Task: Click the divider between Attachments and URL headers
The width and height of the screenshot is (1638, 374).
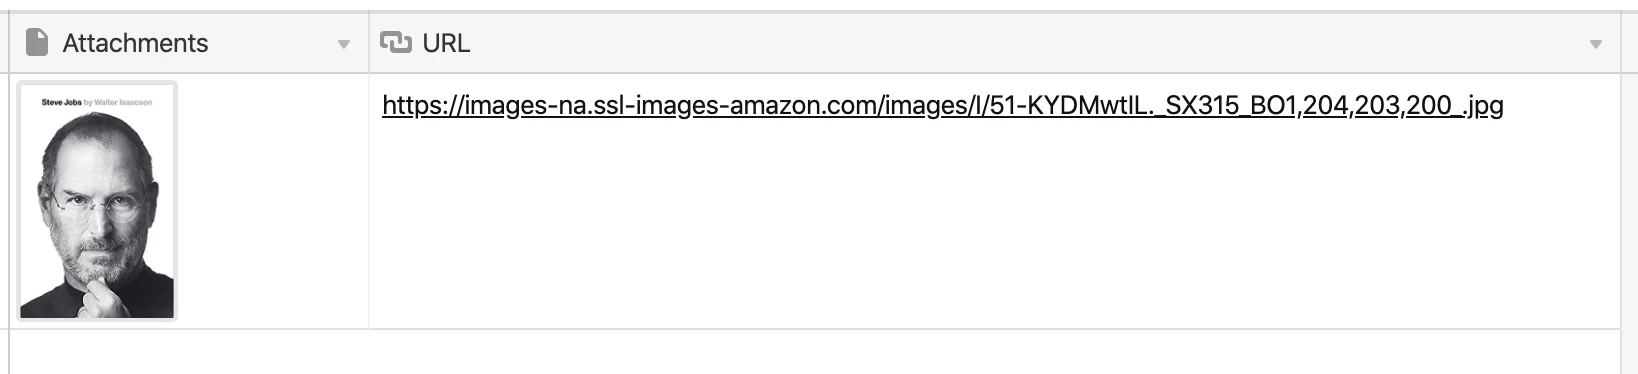Action: click(x=369, y=43)
